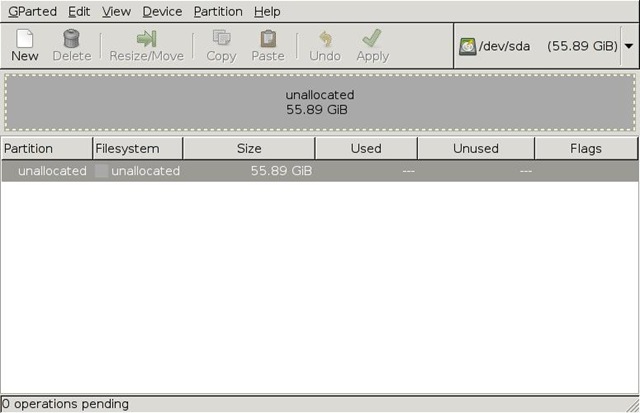Viewport: 640px width, 413px height.
Task: Click the gray unallocated filesystem color swatch
Action: click(x=101, y=171)
